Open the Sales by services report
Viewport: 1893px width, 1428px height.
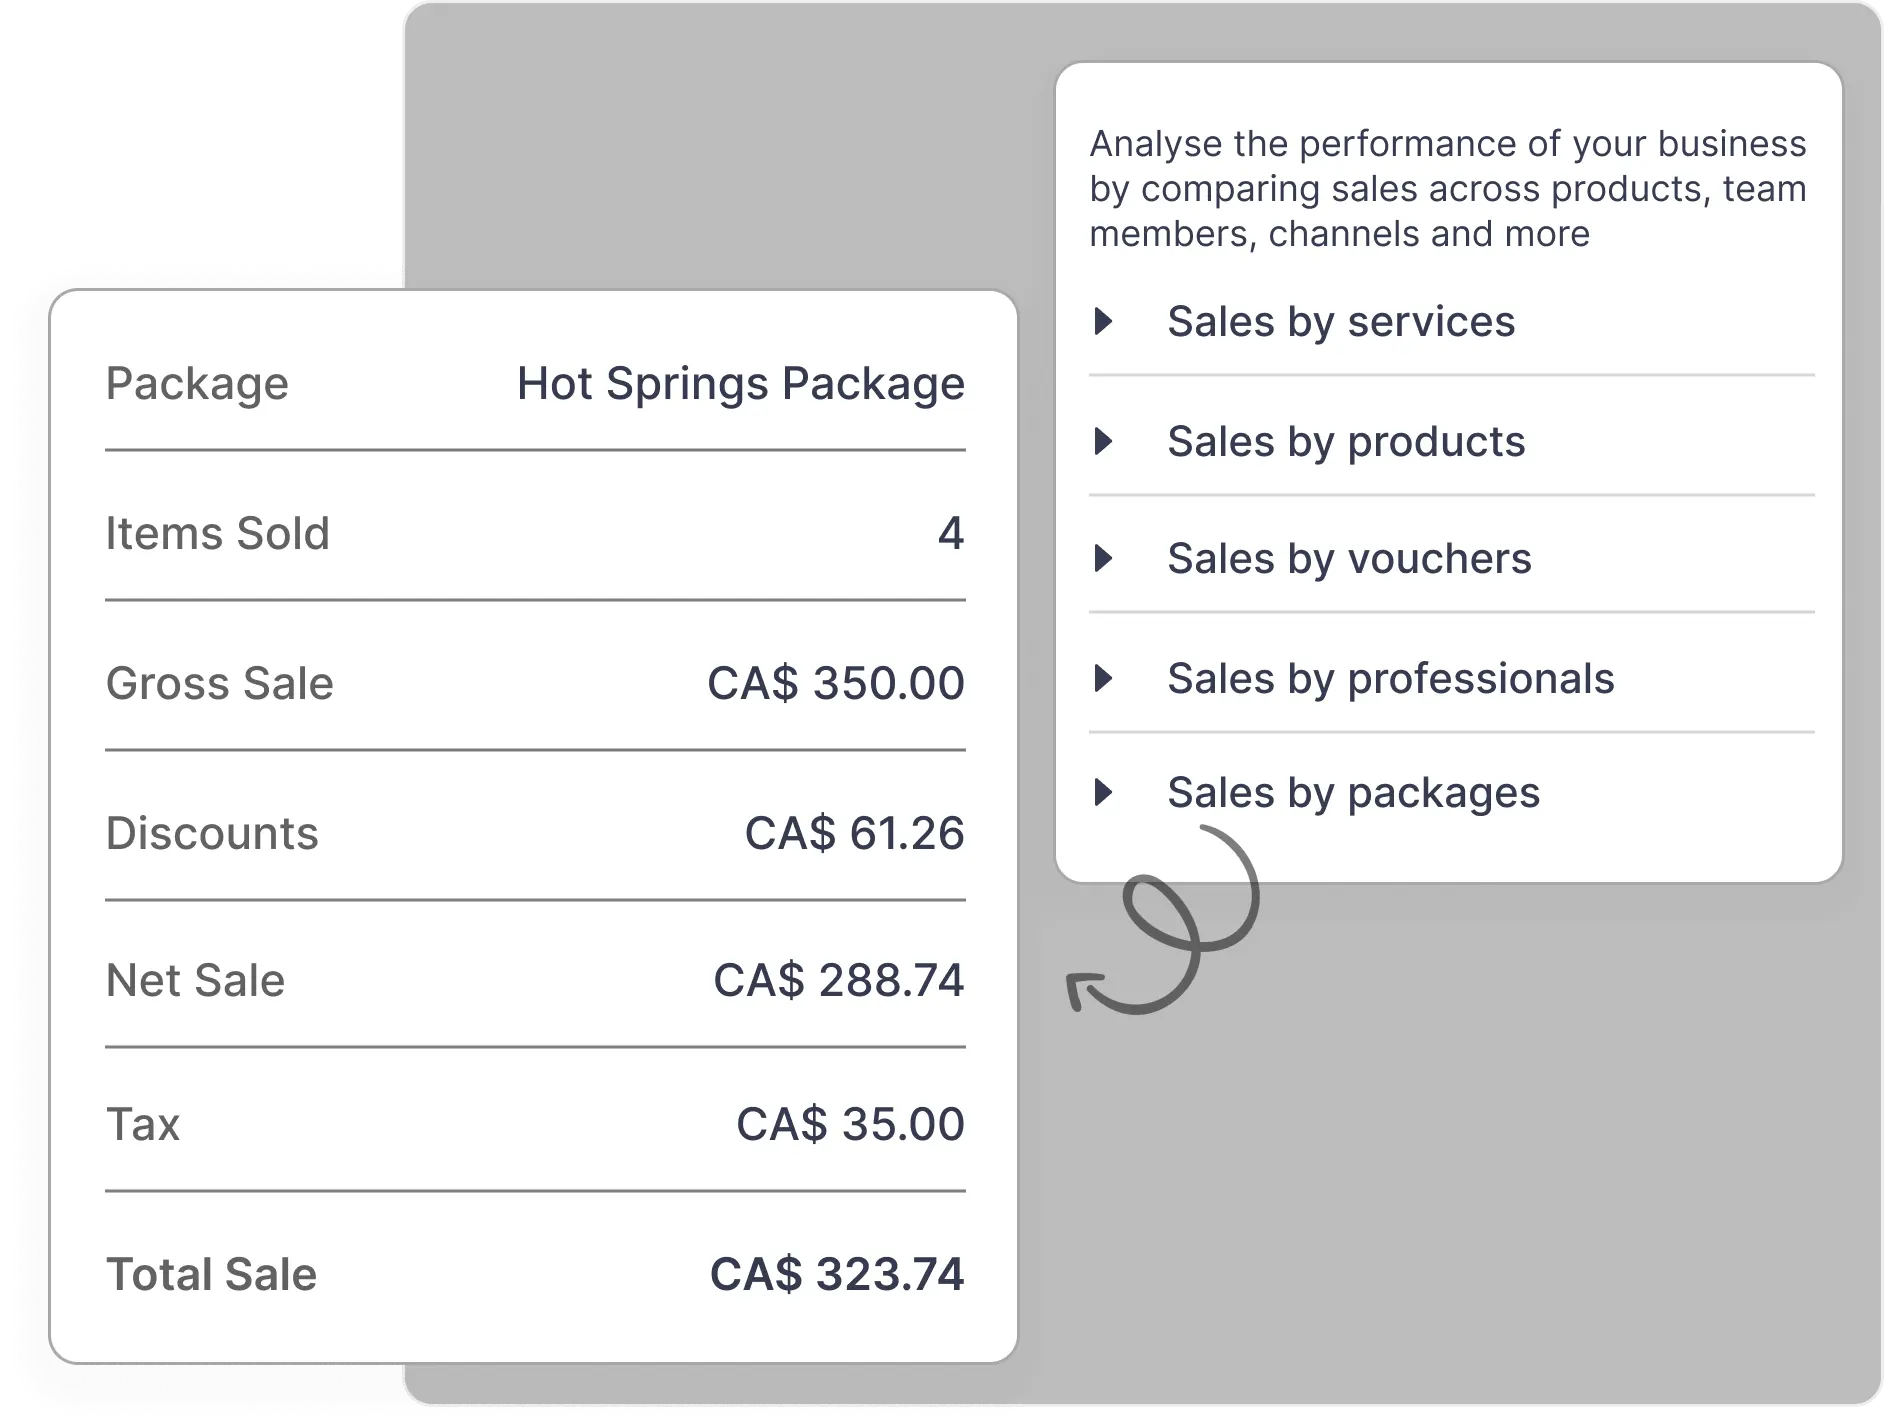tap(1341, 322)
